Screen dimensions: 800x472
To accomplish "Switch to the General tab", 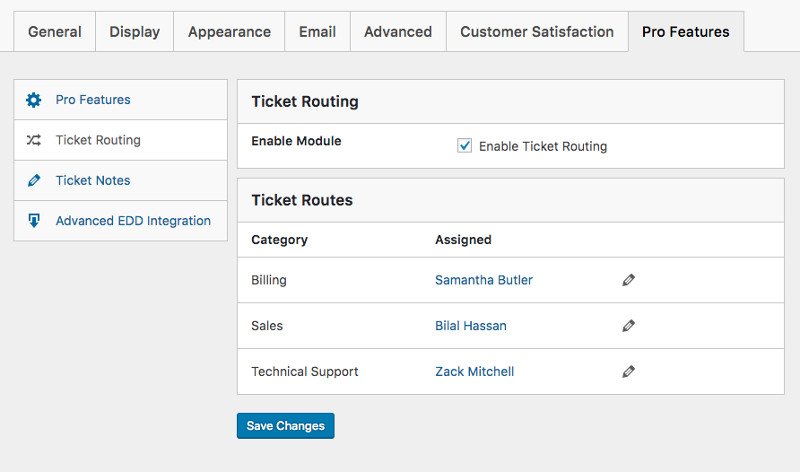I will pyautogui.click(x=55, y=32).
